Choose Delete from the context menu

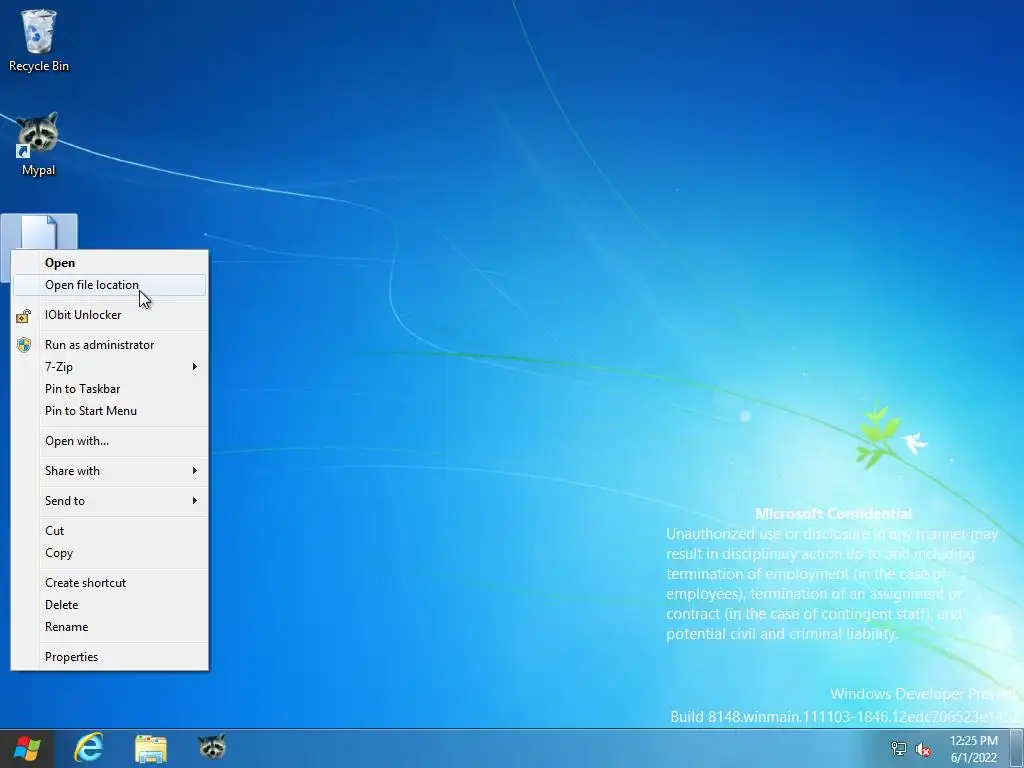(x=110, y=605)
